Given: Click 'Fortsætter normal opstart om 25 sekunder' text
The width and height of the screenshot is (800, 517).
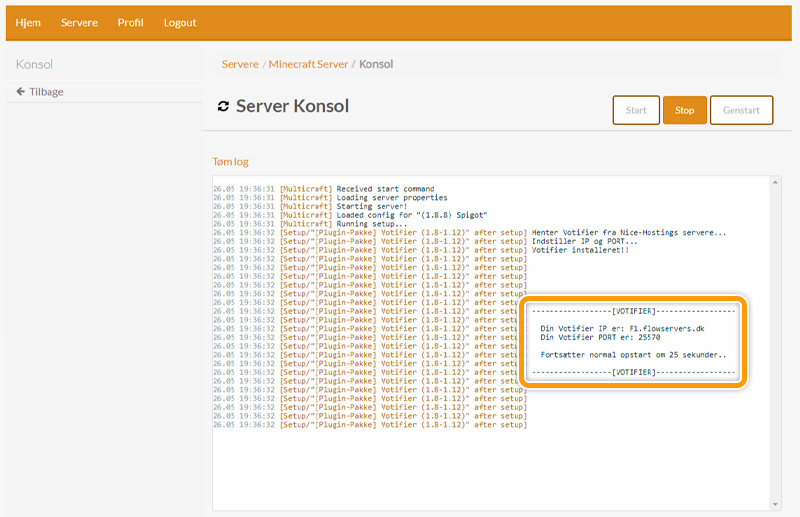Looking at the screenshot, I should pos(633,355).
